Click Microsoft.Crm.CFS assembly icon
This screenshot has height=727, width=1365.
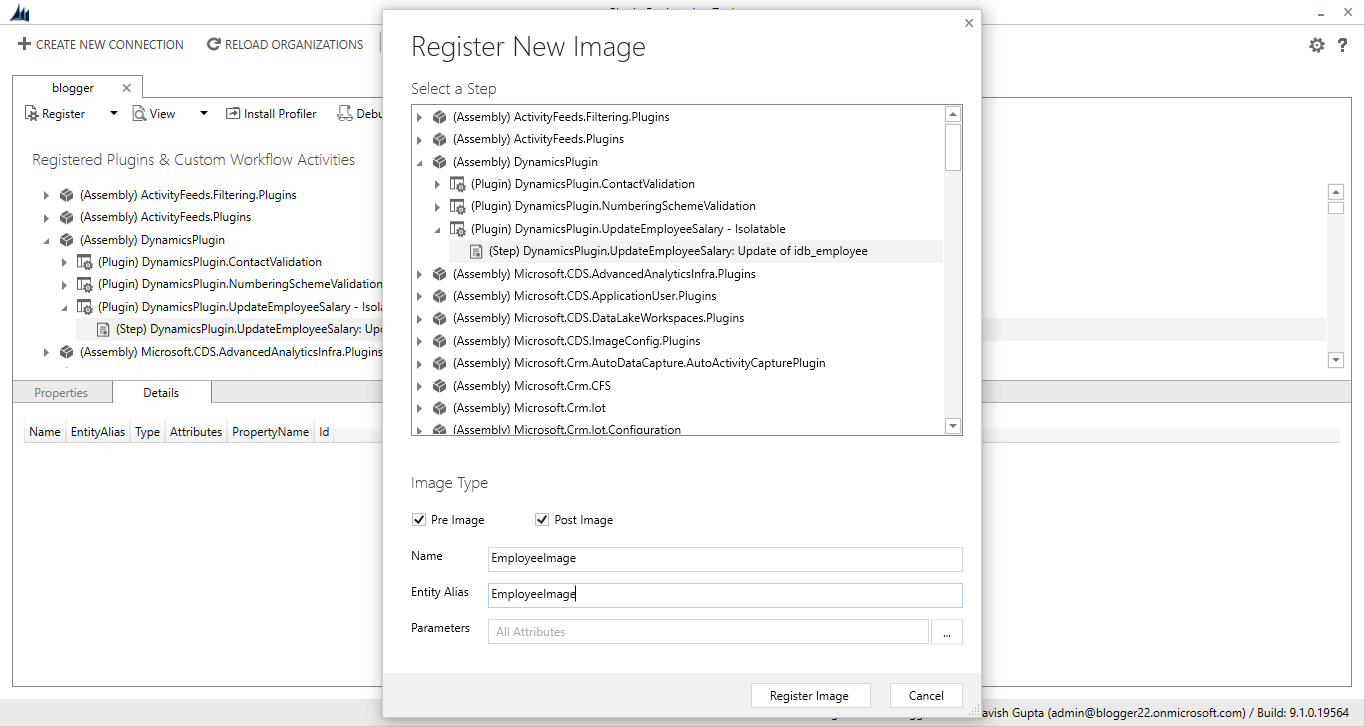tap(439, 386)
